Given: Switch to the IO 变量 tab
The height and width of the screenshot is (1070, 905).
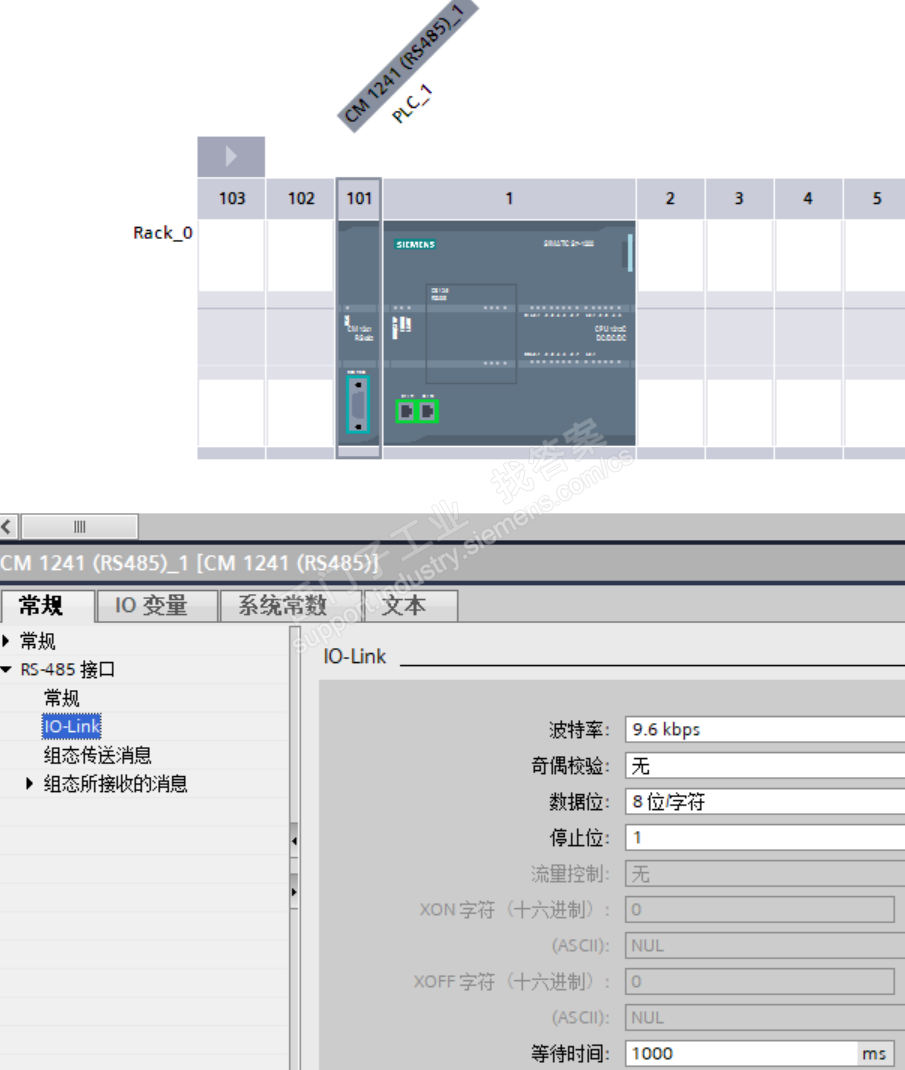Looking at the screenshot, I should coord(157,605).
